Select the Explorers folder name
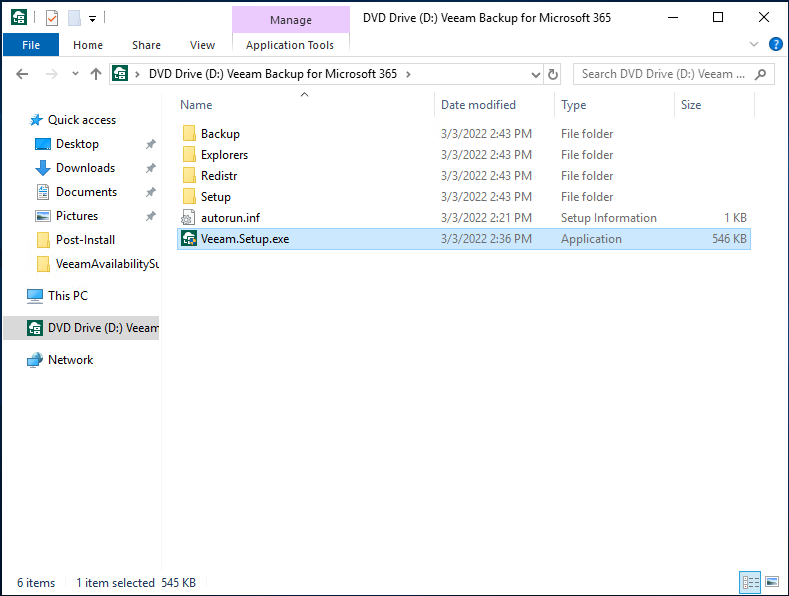 [x=224, y=155]
